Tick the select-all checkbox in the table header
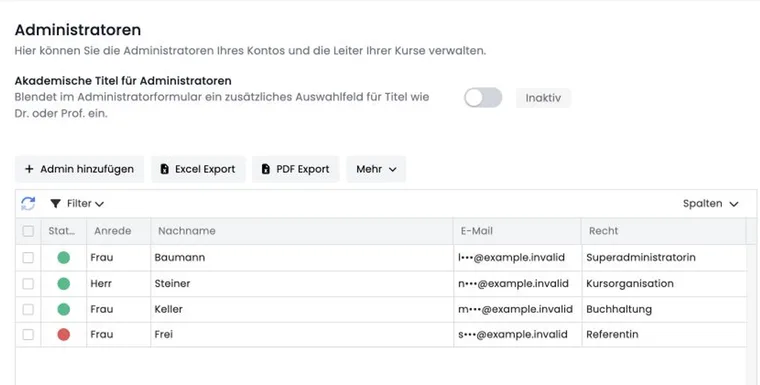 click(28, 231)
